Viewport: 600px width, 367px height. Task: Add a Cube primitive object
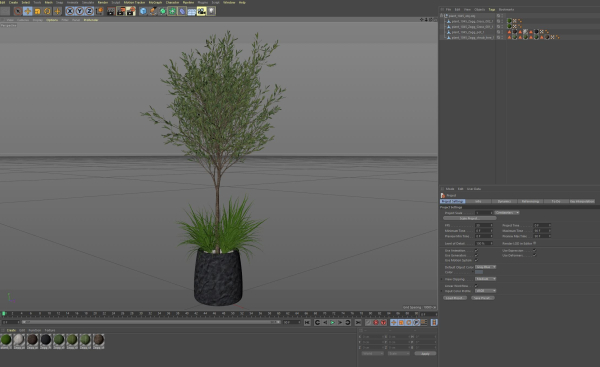click(143, 11)
